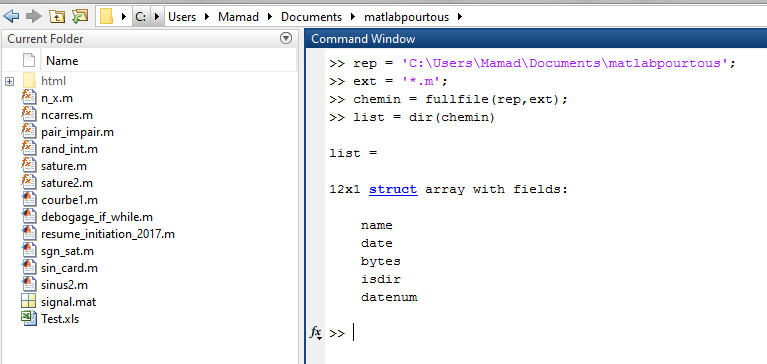Click the 'isdir' field name in output
This screenshot has width=767, height=364.
click(x=381, y=279)
